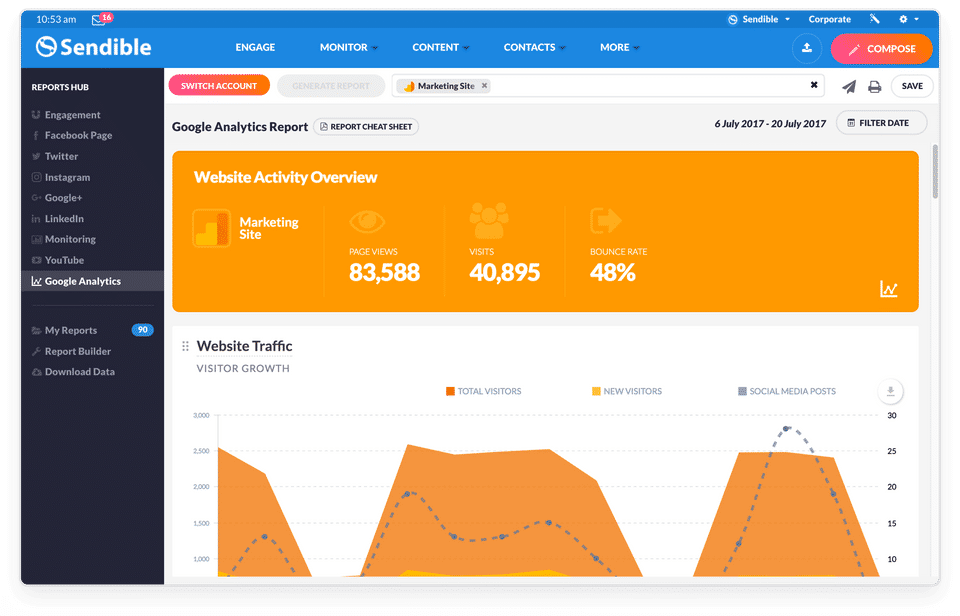Viewport: 960px width, 616px height.
Task: Print the report using printer icon
Action: [x=874, y=86]
